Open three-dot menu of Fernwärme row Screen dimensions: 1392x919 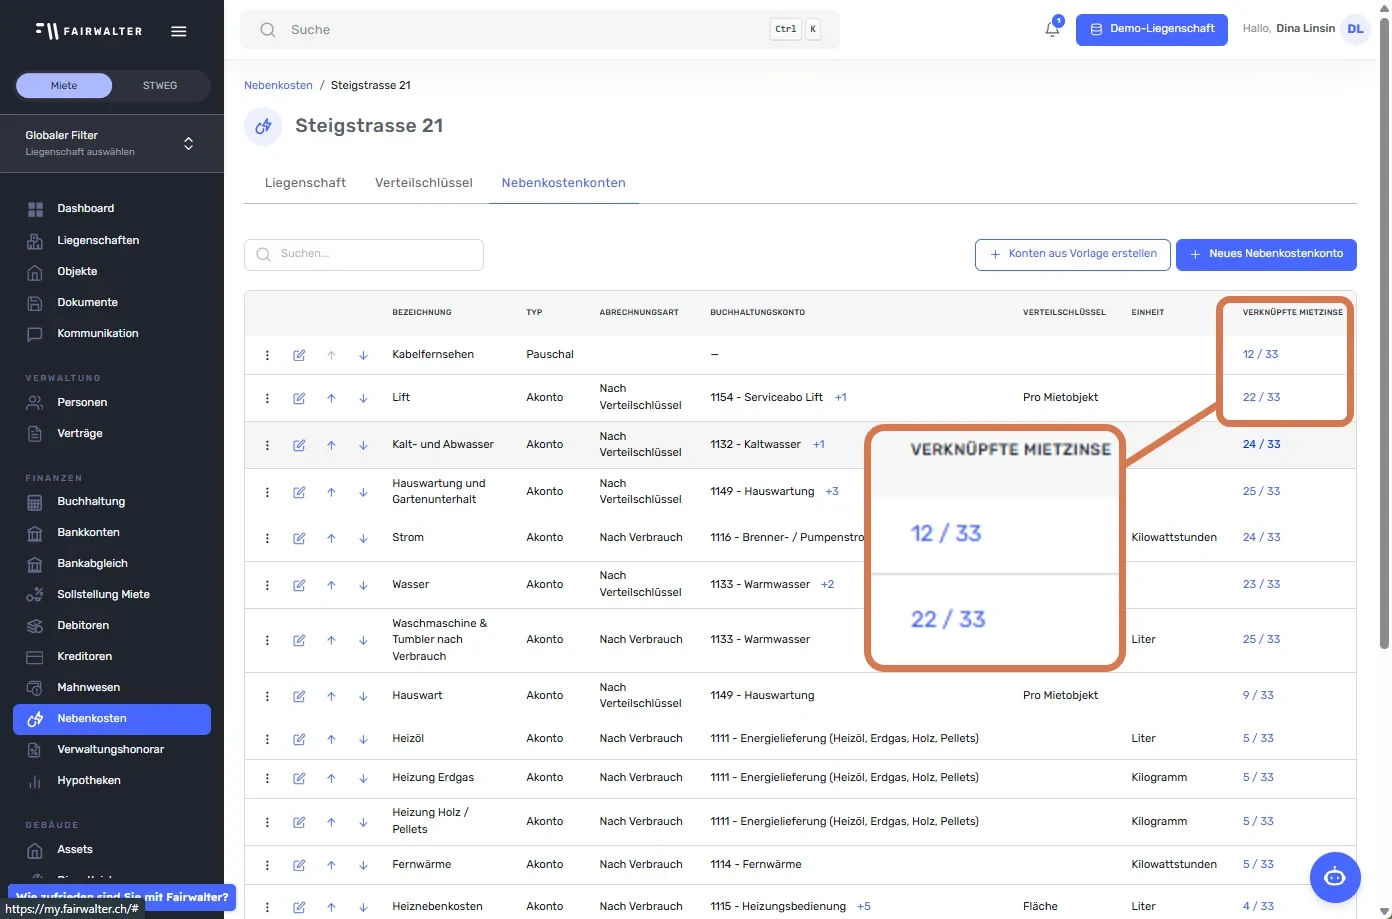point(267,865)
